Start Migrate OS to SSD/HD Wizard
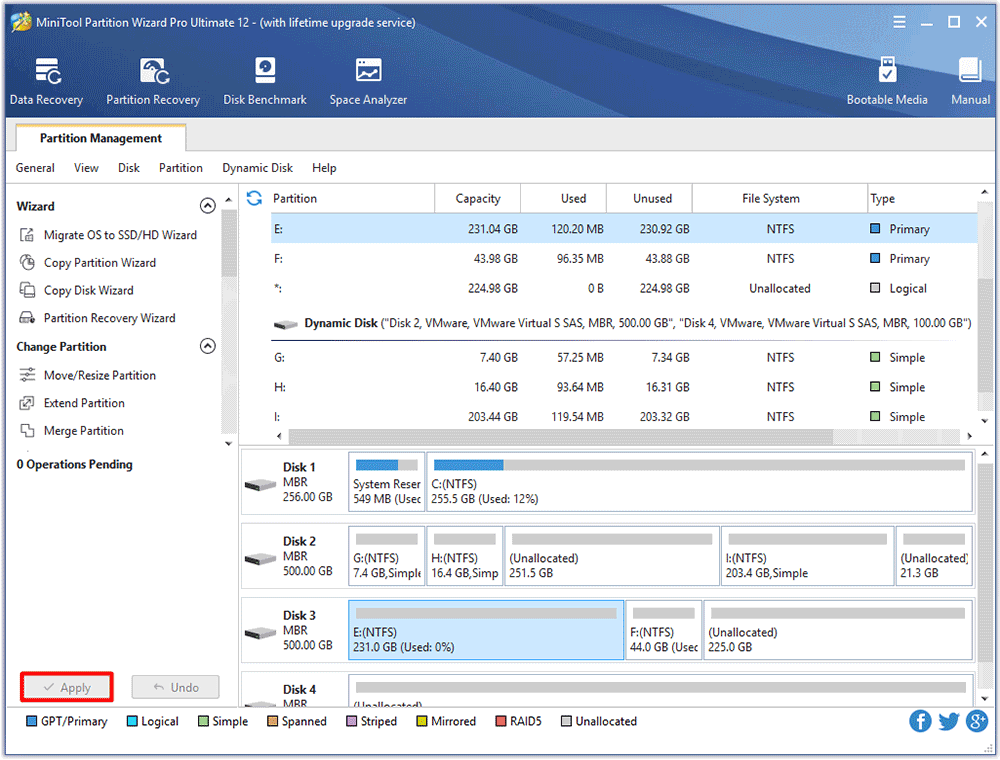The width and height of the screenshot is (1000, 760). (x=120, y=235)
